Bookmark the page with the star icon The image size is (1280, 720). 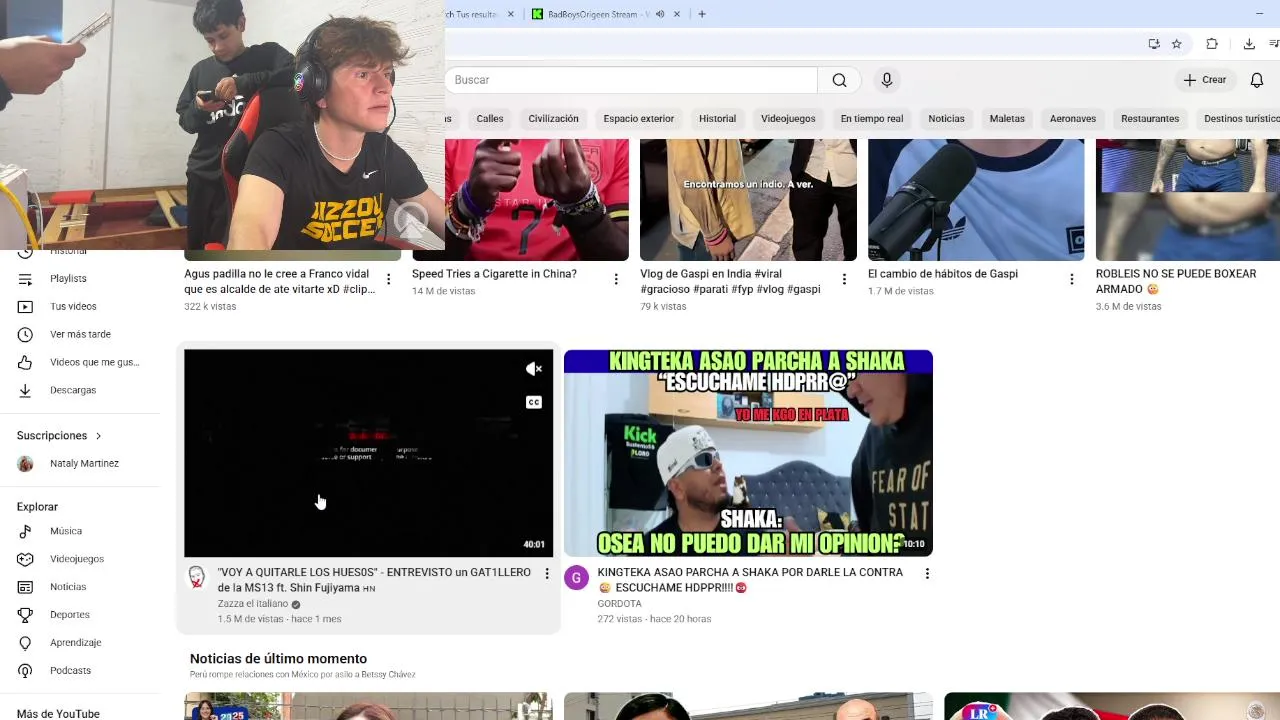[1177, 44]
